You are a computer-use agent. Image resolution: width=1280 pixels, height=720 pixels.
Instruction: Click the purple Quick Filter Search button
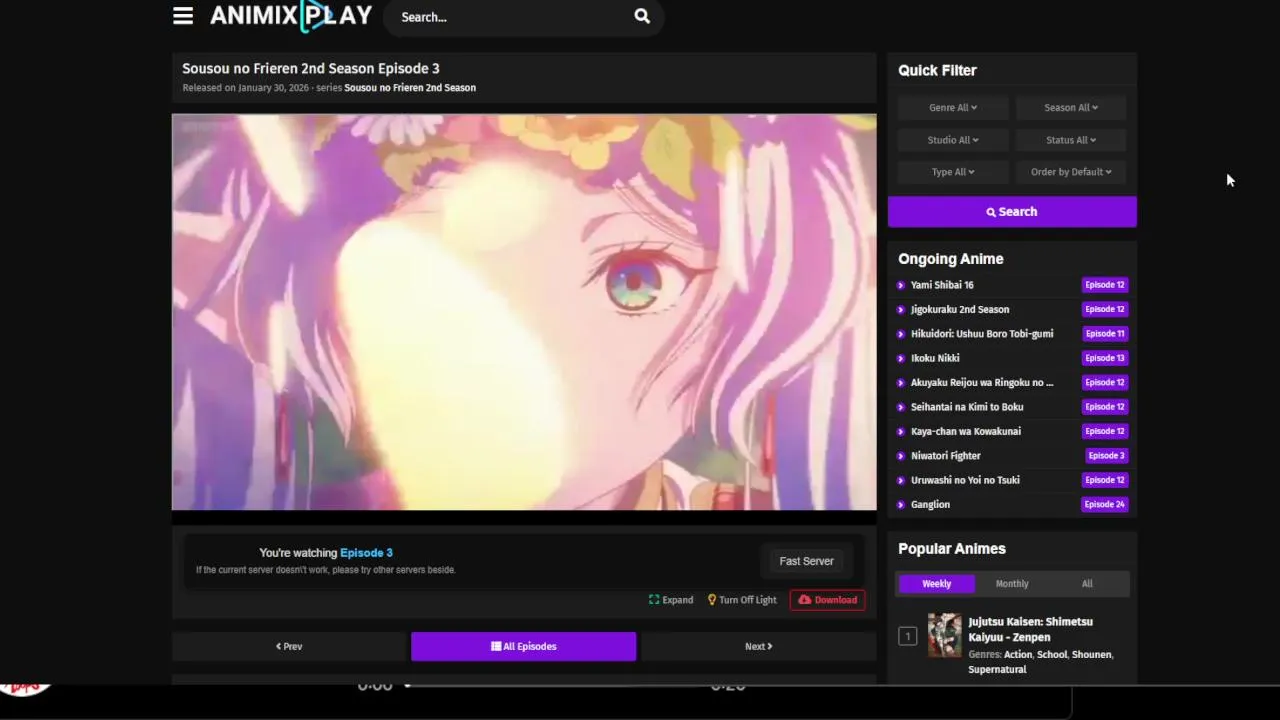pos(1012,212)
